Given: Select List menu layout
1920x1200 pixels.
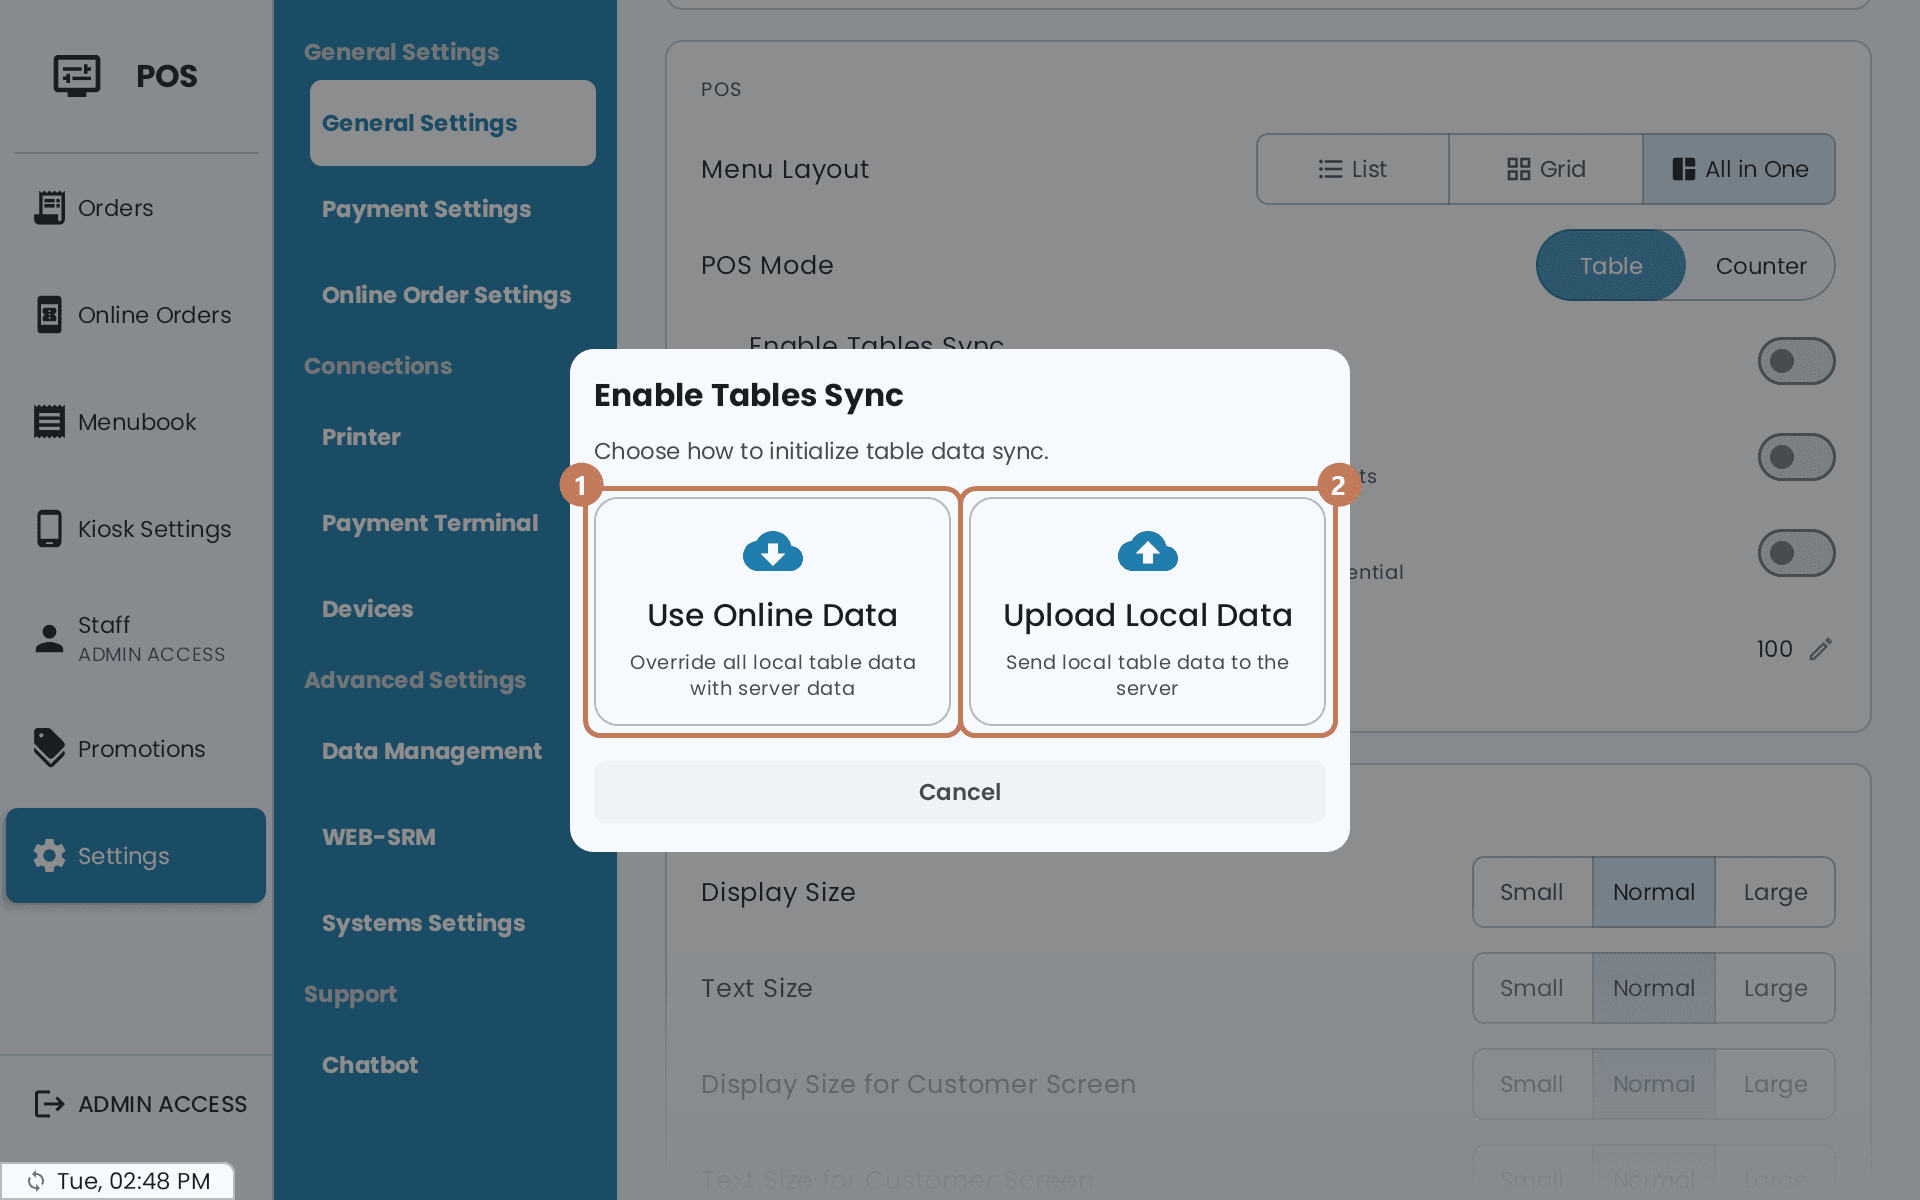Looking at the screenshot, I should 1353,169.
